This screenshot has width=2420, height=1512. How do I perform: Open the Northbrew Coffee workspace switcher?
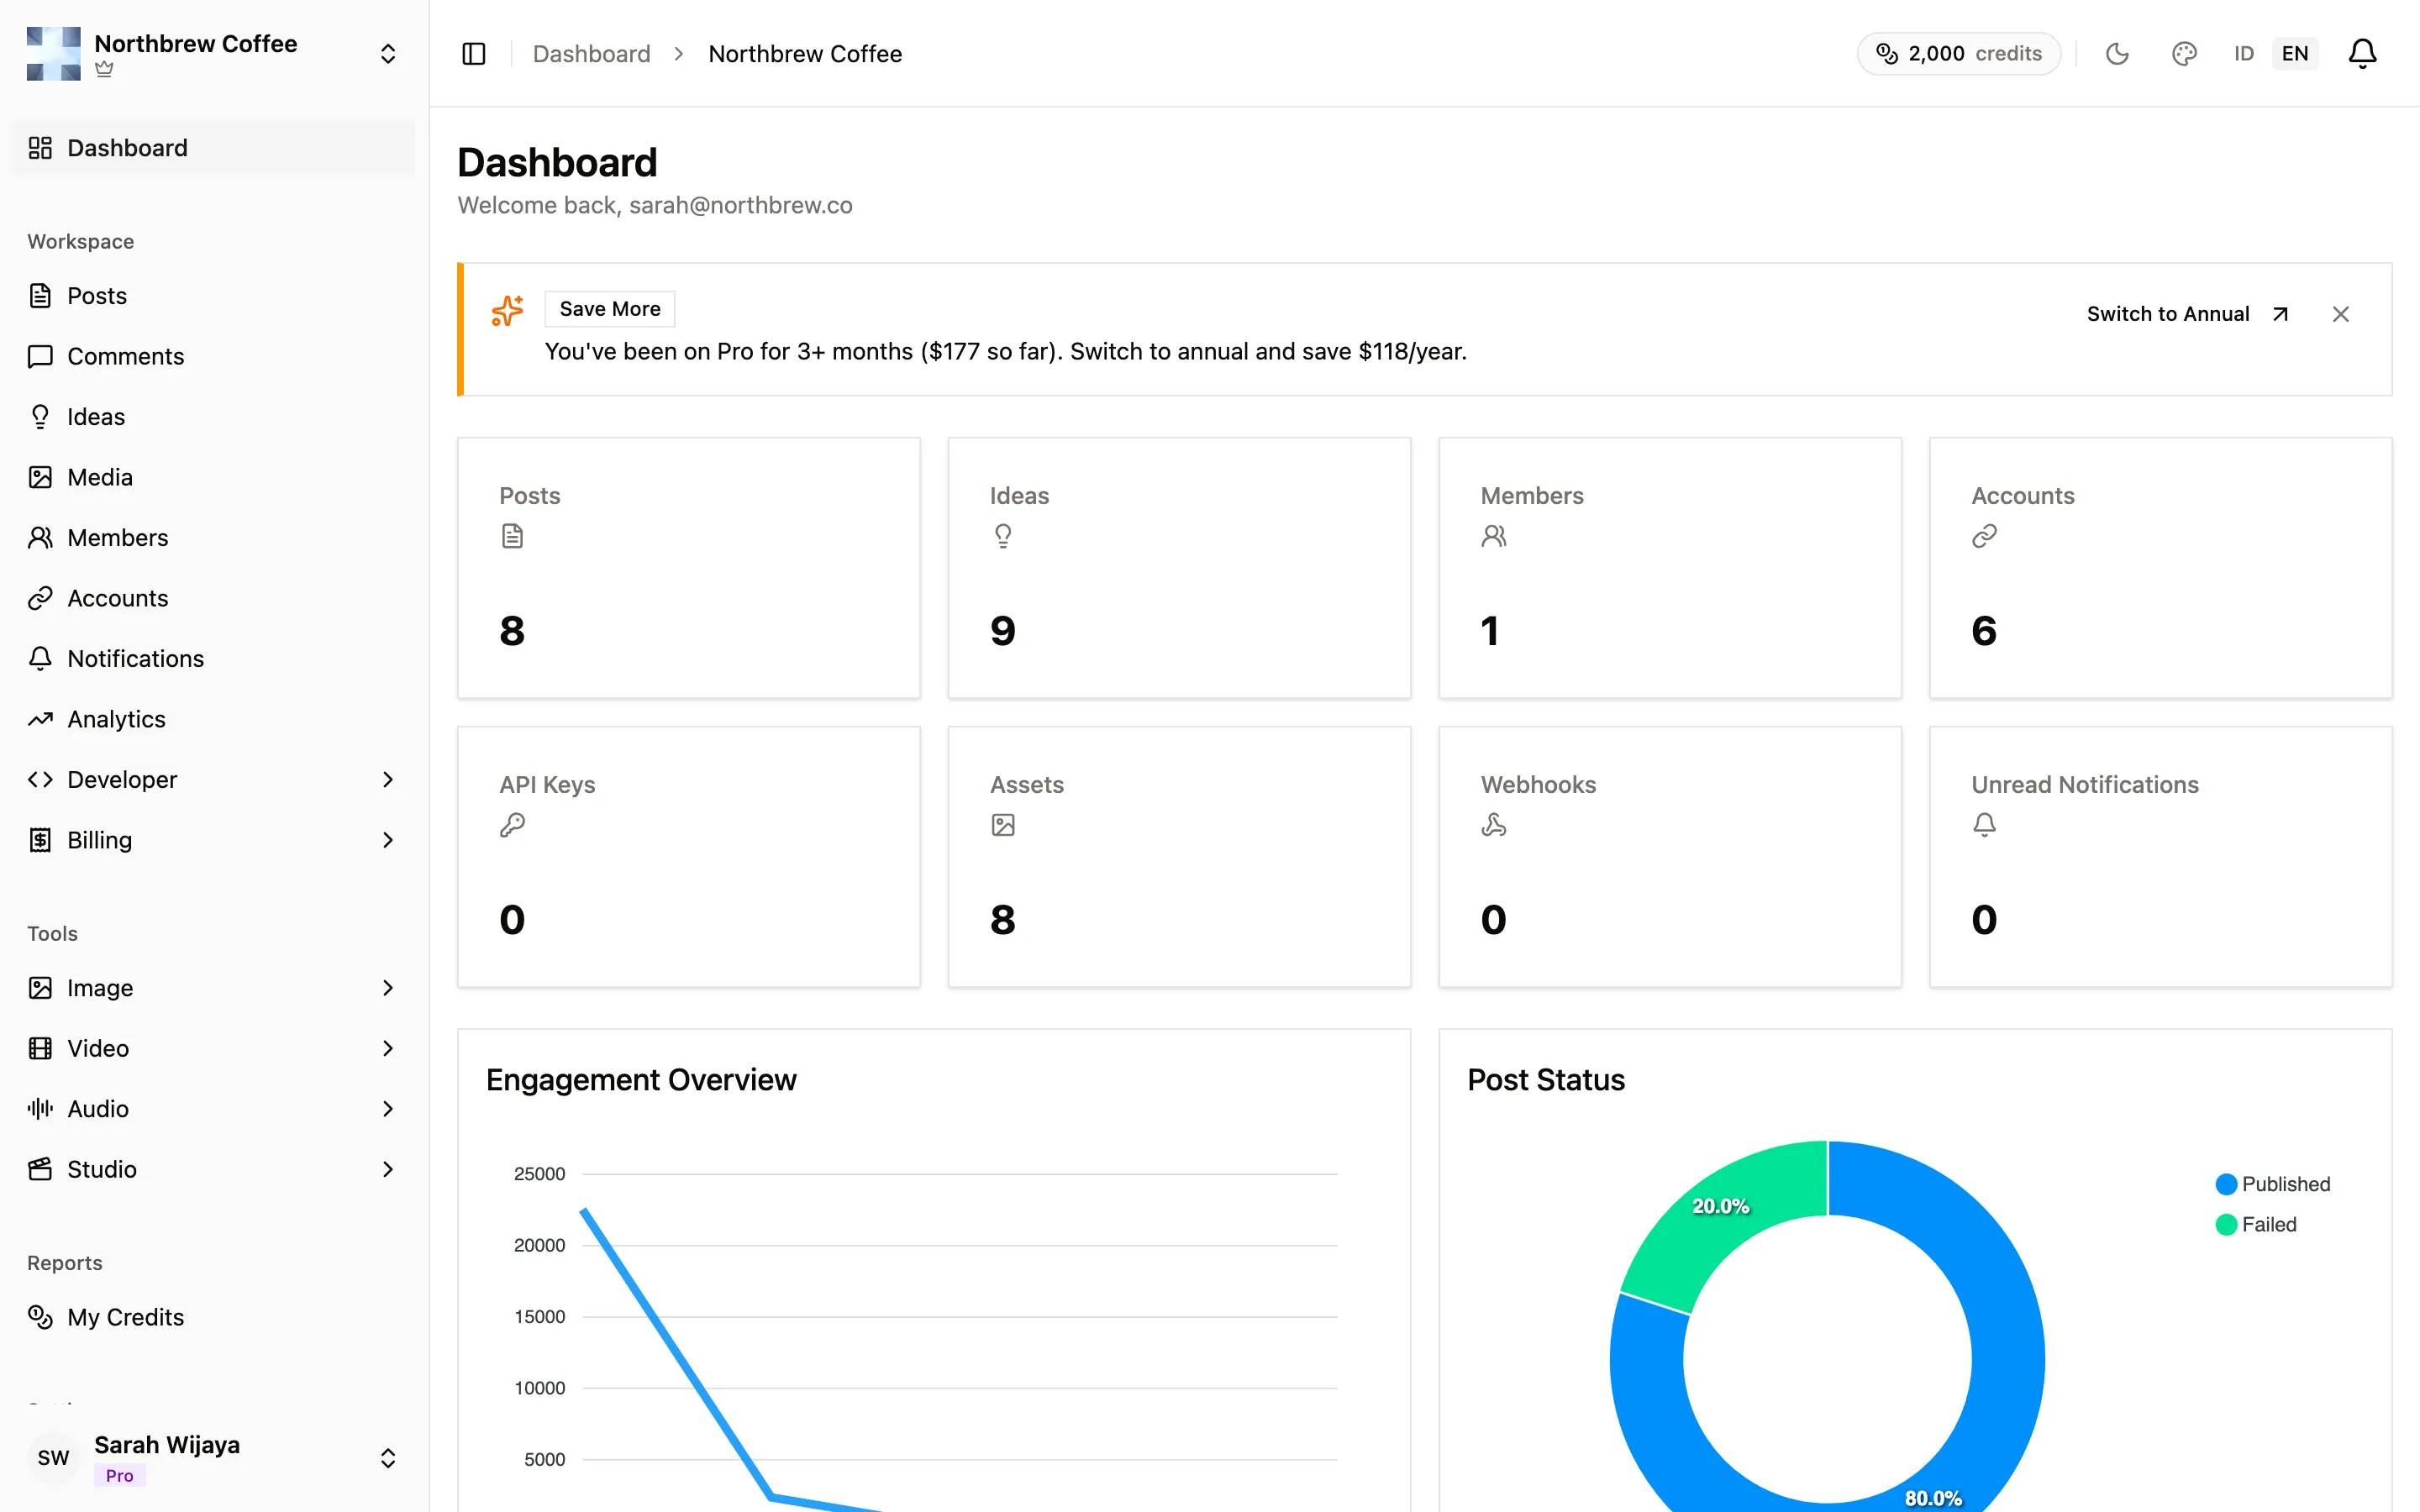[x=213, y=54]
